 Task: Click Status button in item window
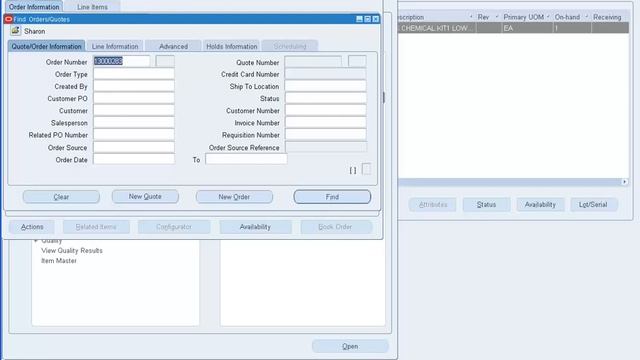point(486,204)
